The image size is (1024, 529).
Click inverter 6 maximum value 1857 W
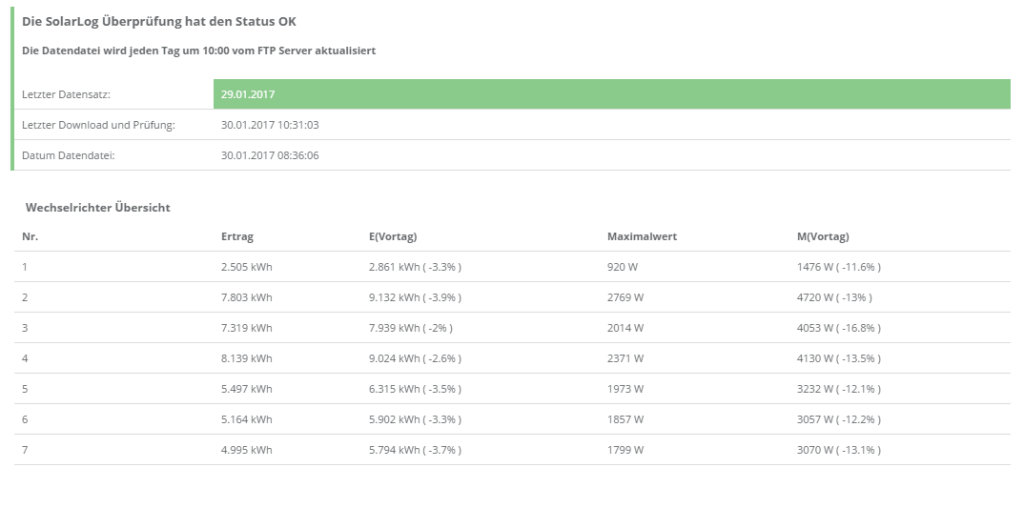[625, 419]
